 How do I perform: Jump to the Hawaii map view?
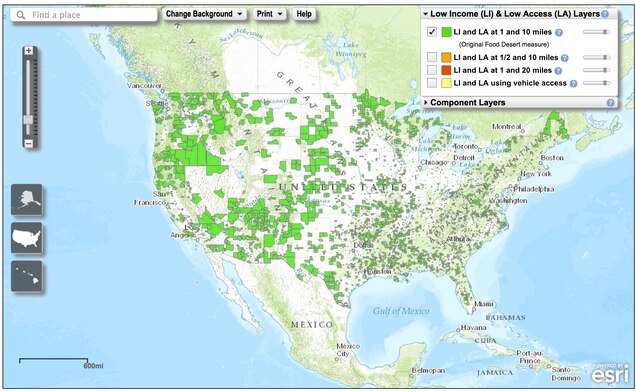coord(26,276)
